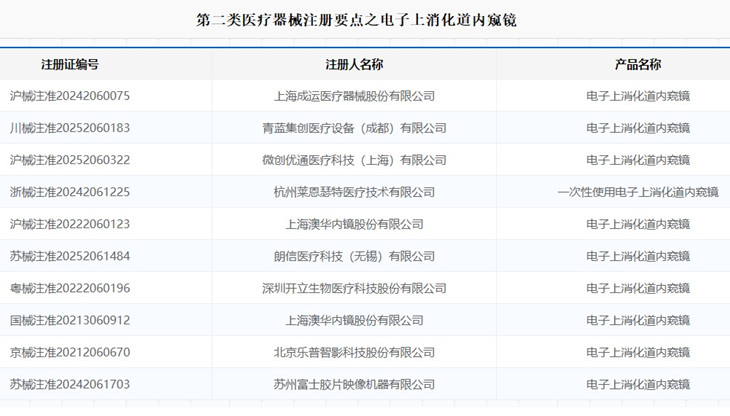Open registration 沪械注准20222060123
This screenshot has height=416, width=730.
pyautogui.click(x=70, y=224)
